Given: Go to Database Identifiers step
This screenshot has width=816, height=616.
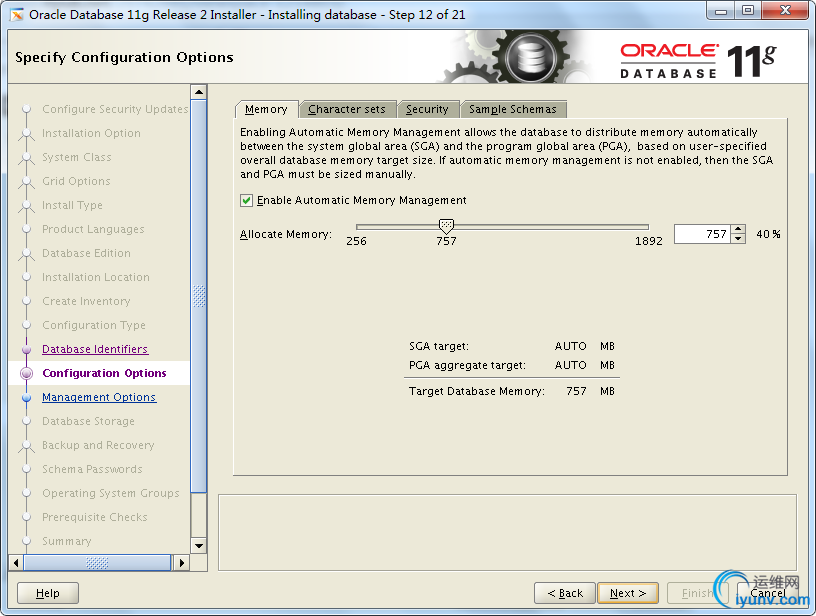Looking at the screenshot, I should (x=95, y=349).
